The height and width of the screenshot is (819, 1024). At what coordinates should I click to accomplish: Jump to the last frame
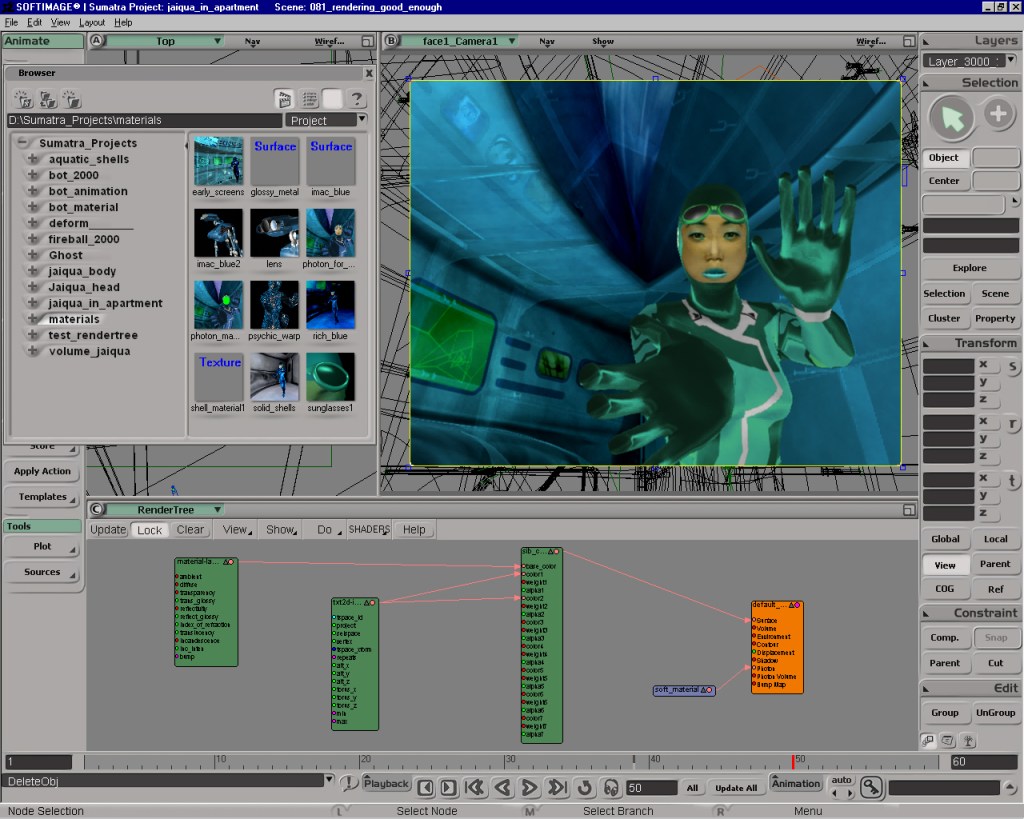[558, 788]
